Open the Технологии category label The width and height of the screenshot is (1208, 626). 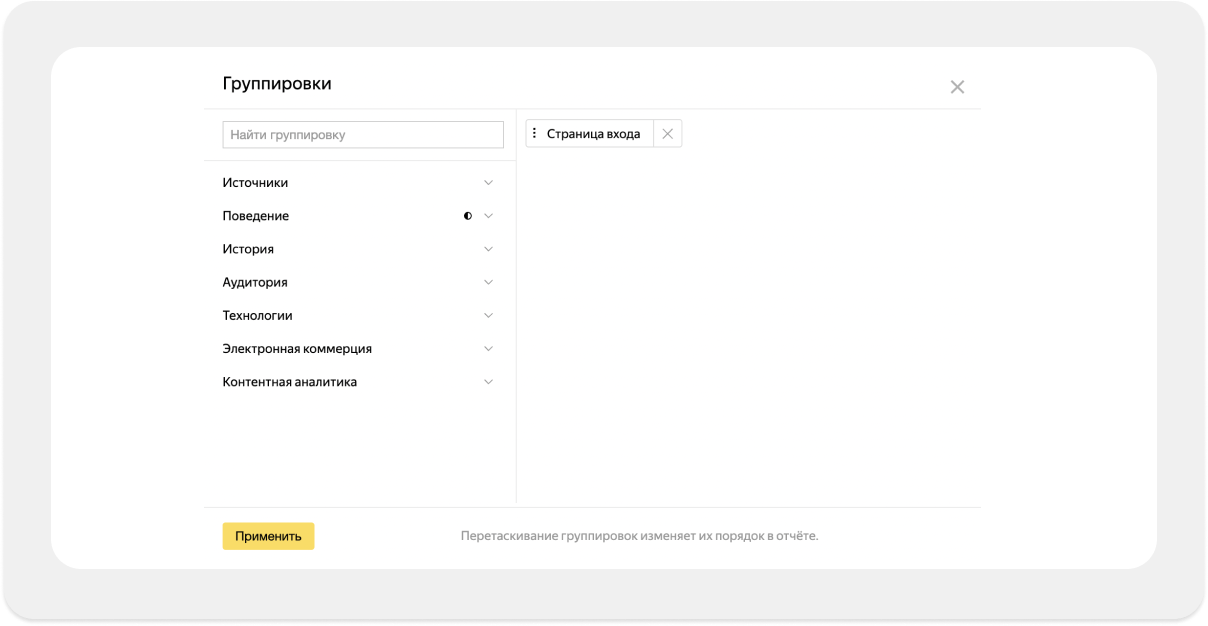(257, 315)
